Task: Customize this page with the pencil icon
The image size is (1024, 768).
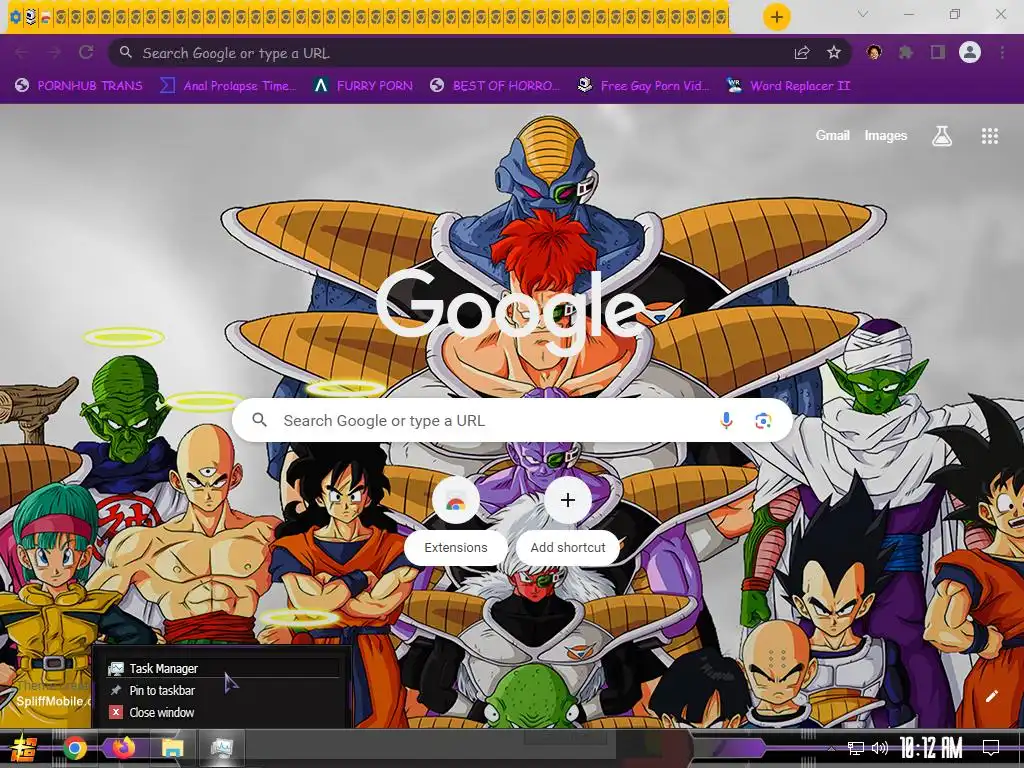Action: (991, 696)
